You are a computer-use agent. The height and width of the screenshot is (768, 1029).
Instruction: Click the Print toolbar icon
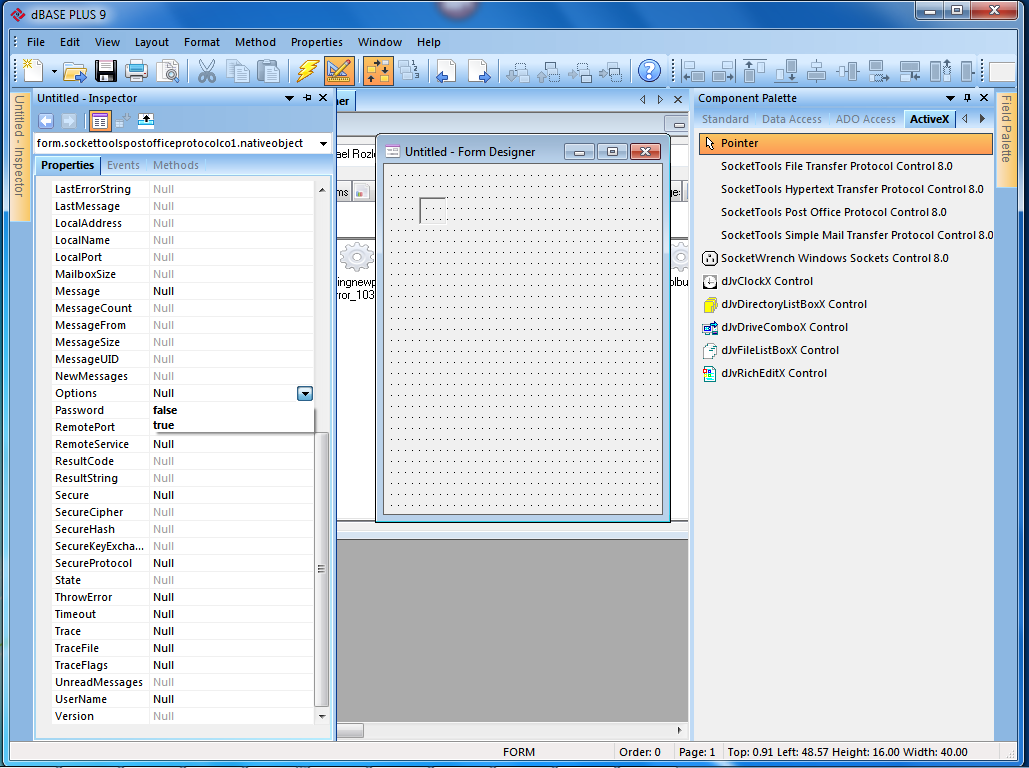click(x=136, y=71)
